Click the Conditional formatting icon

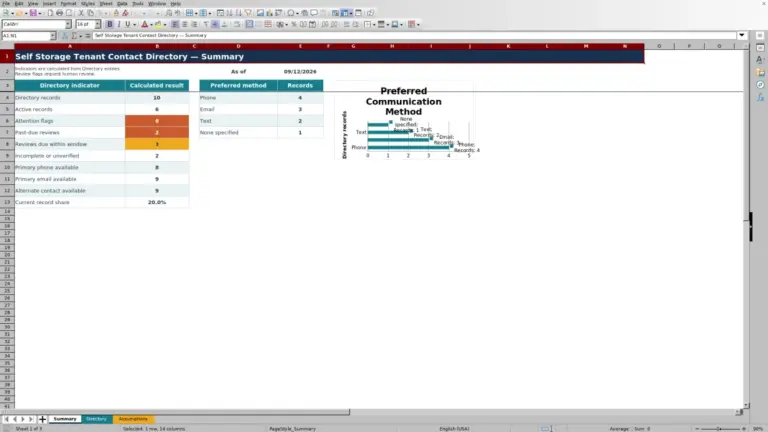click(411, 24)
